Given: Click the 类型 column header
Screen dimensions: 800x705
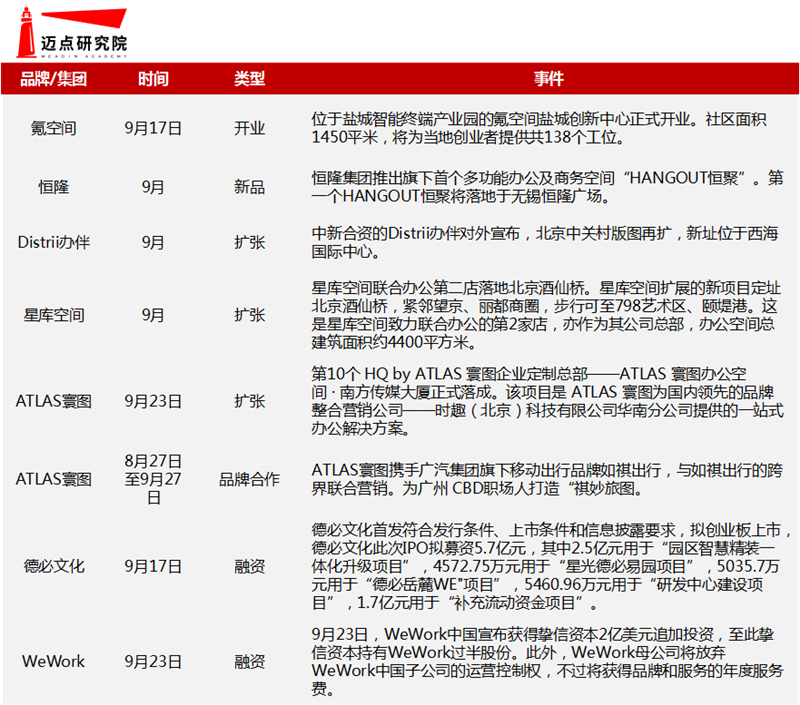Looking at the screenshot, I should 249,79.
